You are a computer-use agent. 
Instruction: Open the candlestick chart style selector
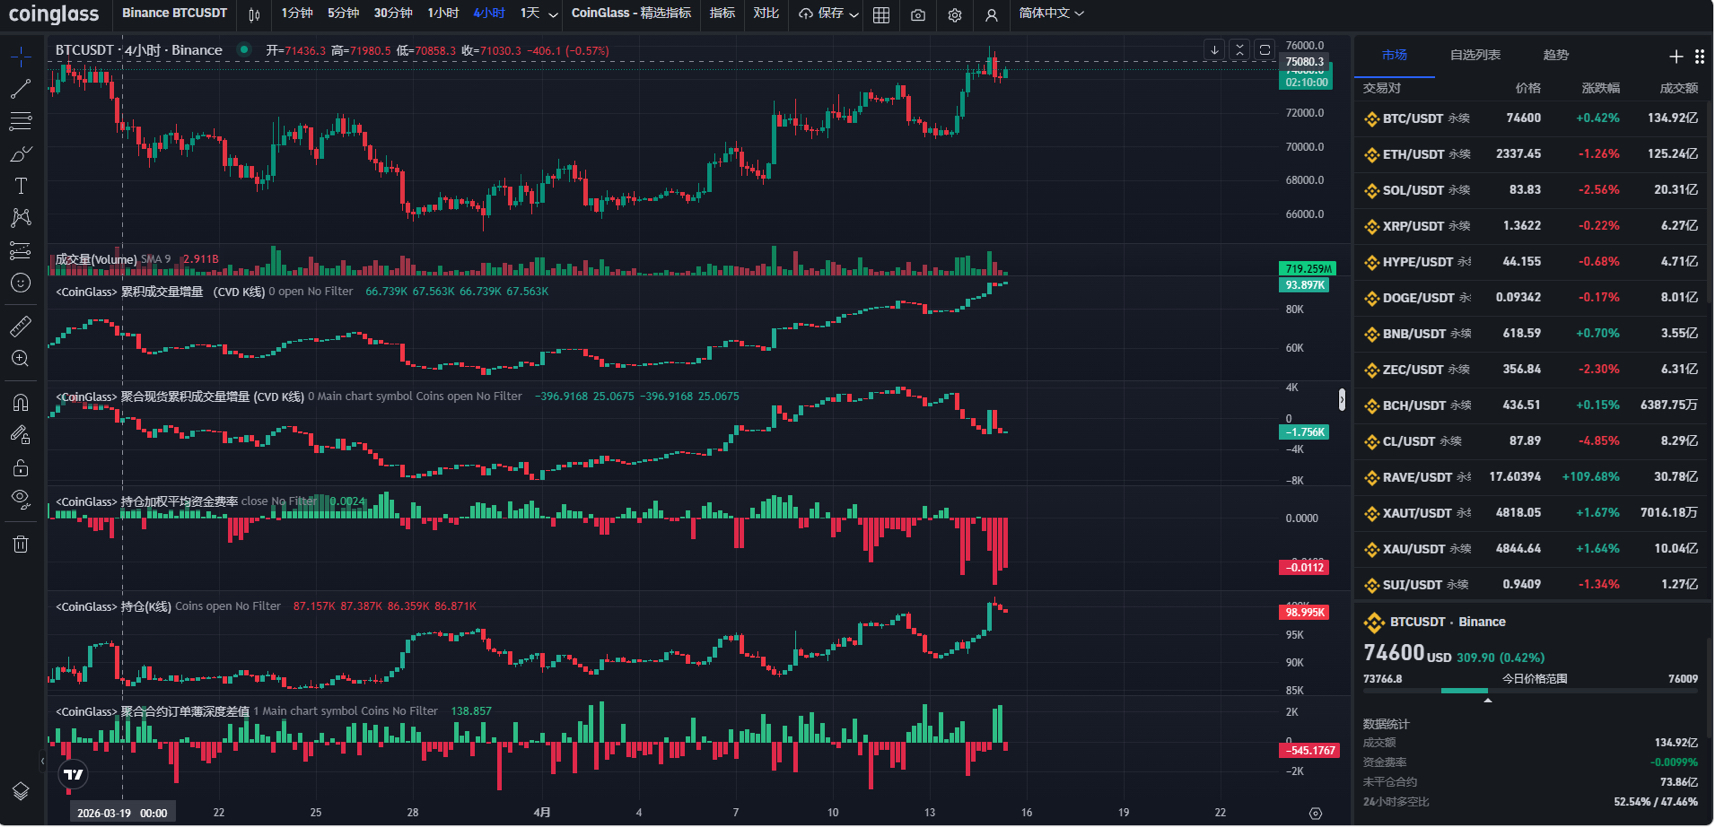[254, 14]
